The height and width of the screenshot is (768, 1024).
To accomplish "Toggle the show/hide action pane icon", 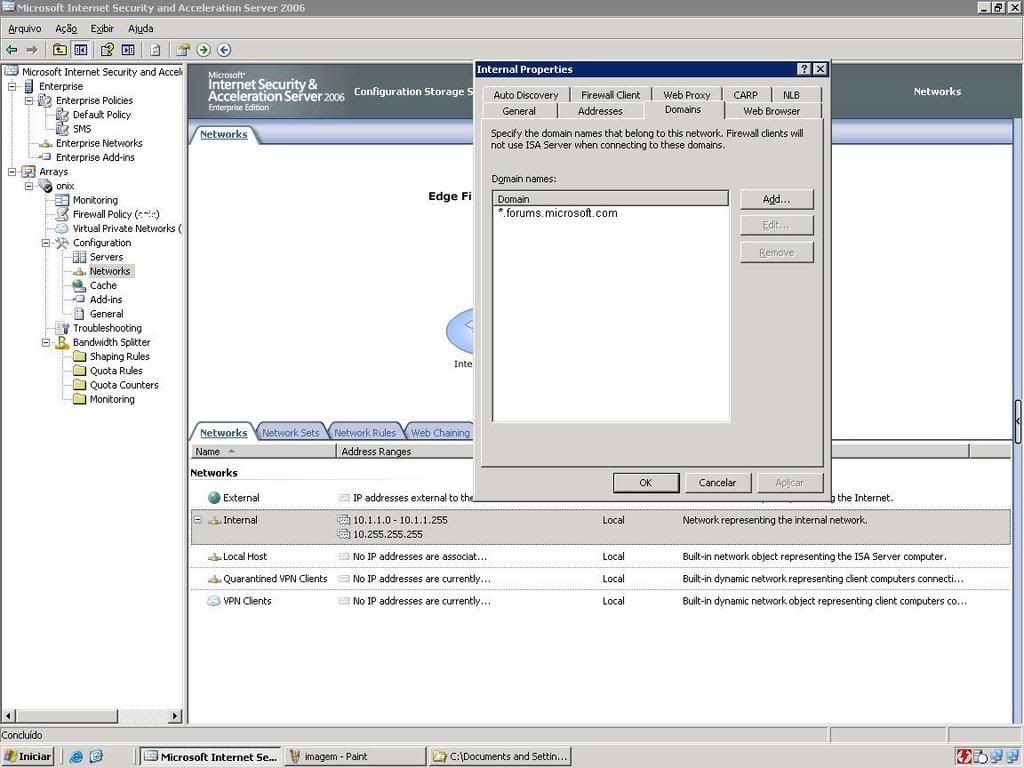I will pyautogui.click(x=128, y=50).
